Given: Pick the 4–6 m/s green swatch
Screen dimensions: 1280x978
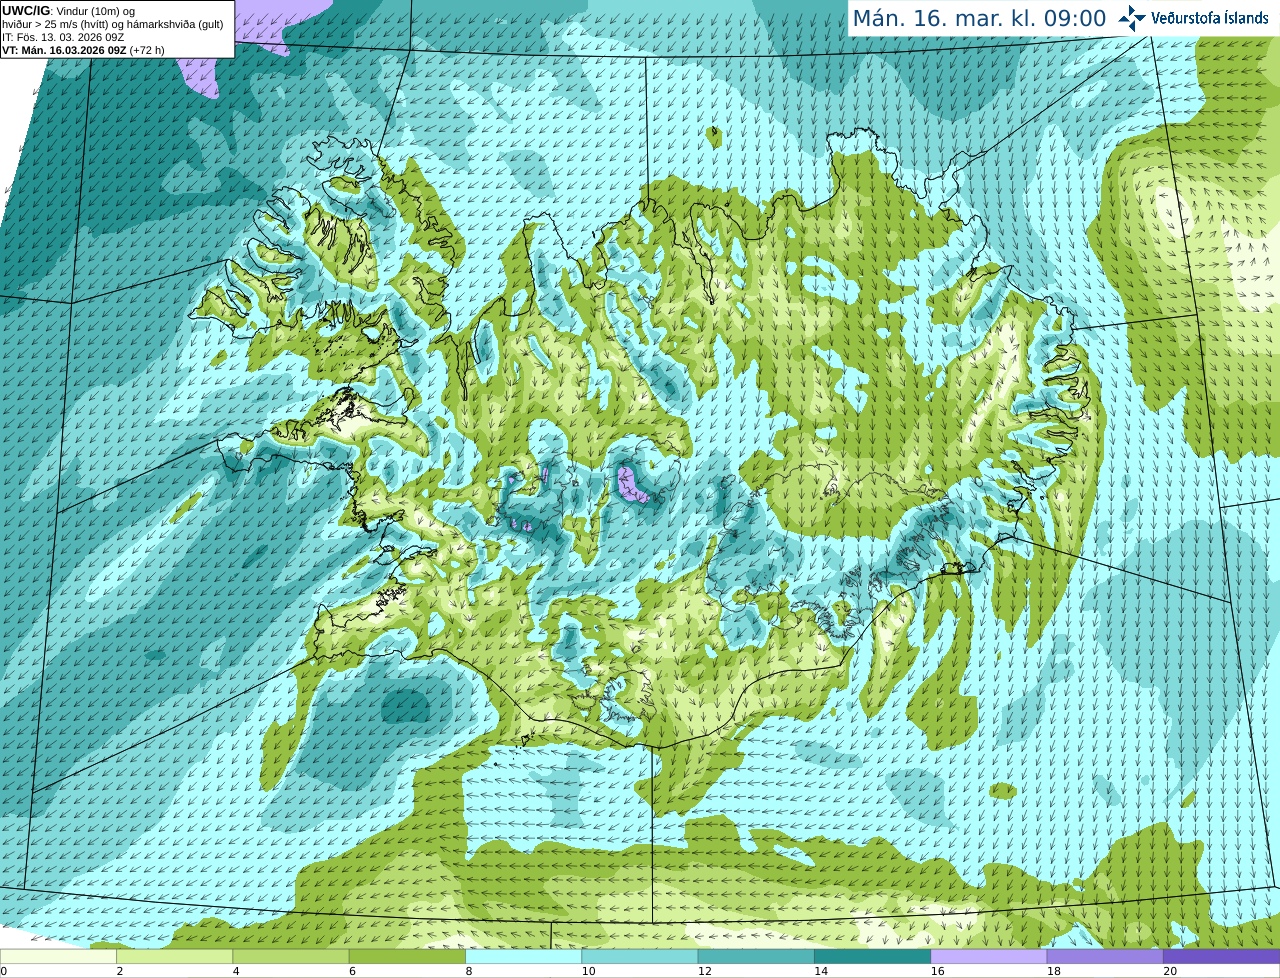Looking at the screenshot, I should pos(291,956).
